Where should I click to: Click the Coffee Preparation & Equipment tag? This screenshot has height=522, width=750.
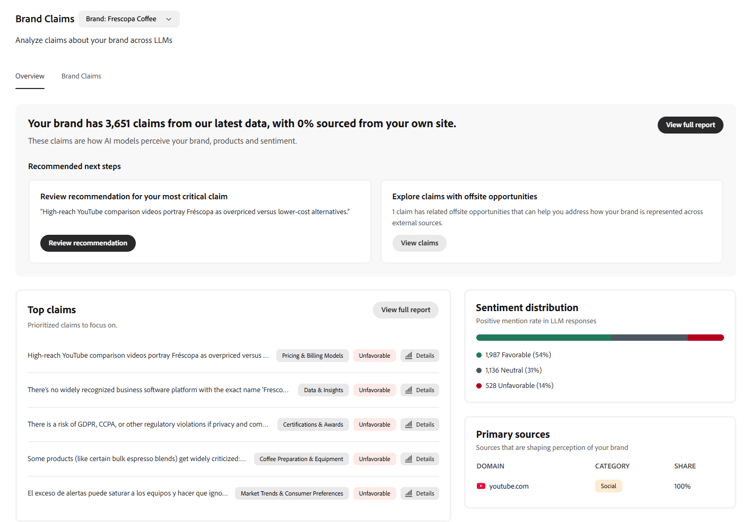pos(301,459)
